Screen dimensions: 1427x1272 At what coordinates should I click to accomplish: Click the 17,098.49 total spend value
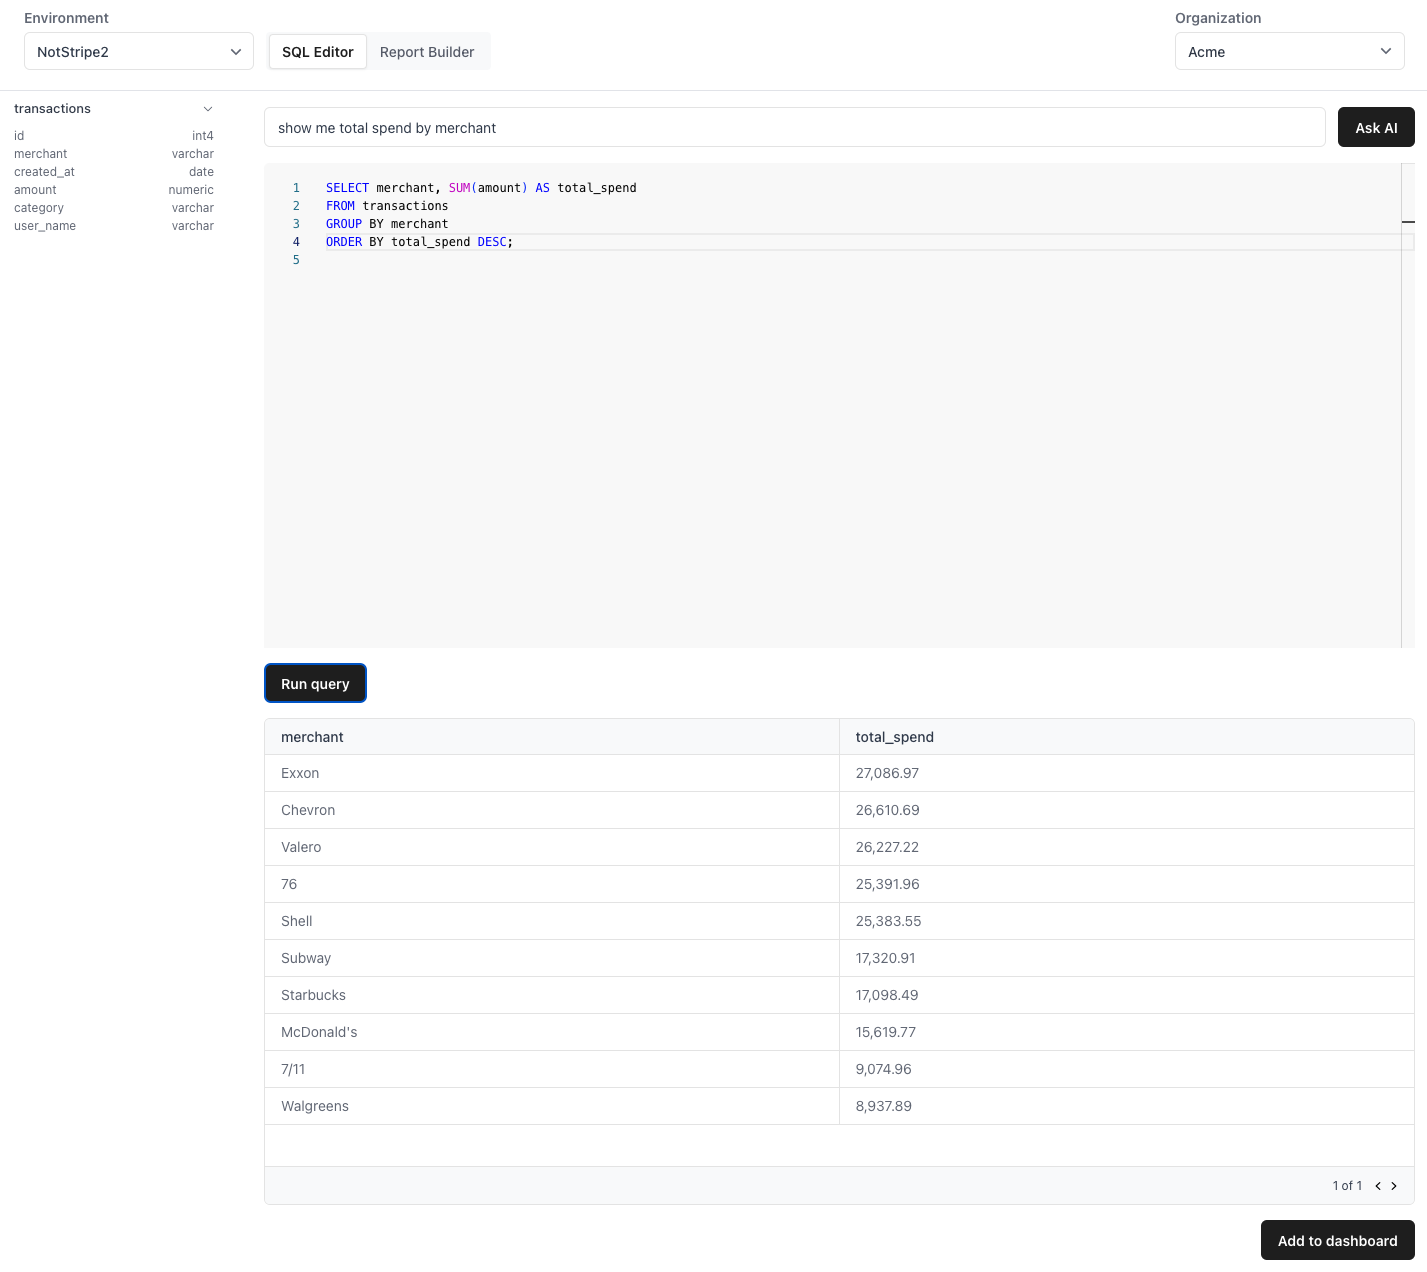click(x=887, y=995)
